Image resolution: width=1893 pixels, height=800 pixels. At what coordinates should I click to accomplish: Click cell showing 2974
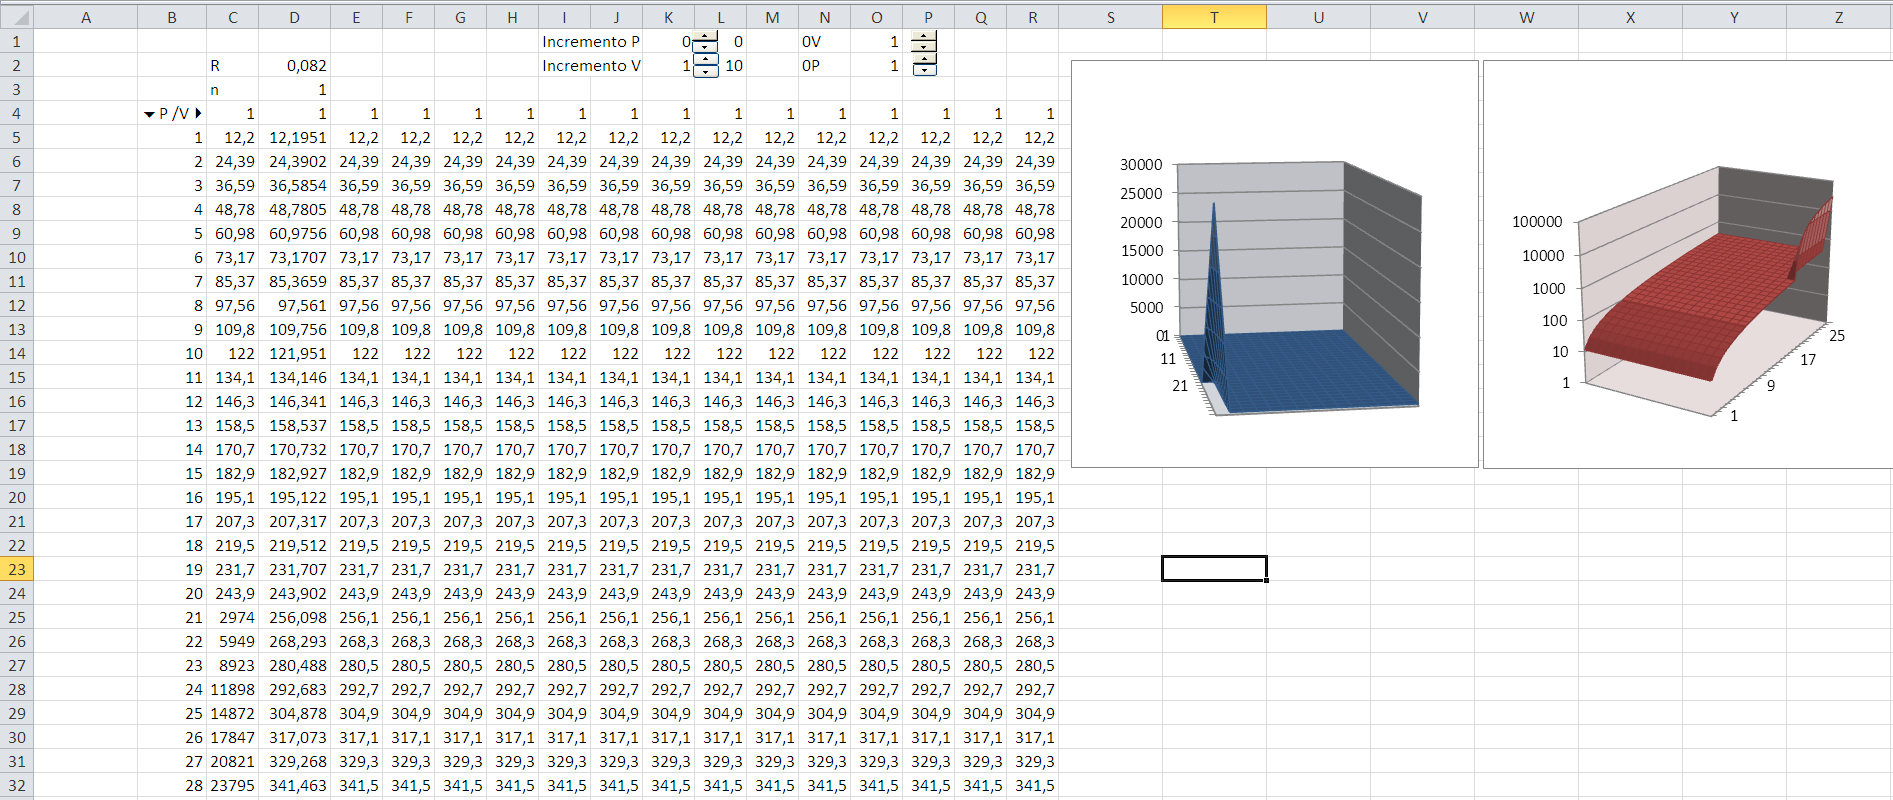(232, 617)
